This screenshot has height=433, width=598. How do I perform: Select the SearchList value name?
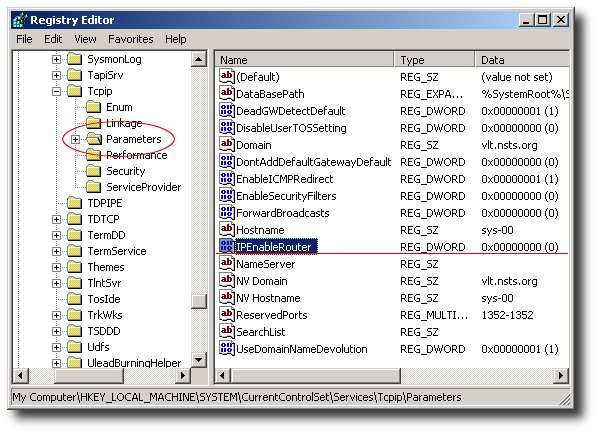pos(261,332)
